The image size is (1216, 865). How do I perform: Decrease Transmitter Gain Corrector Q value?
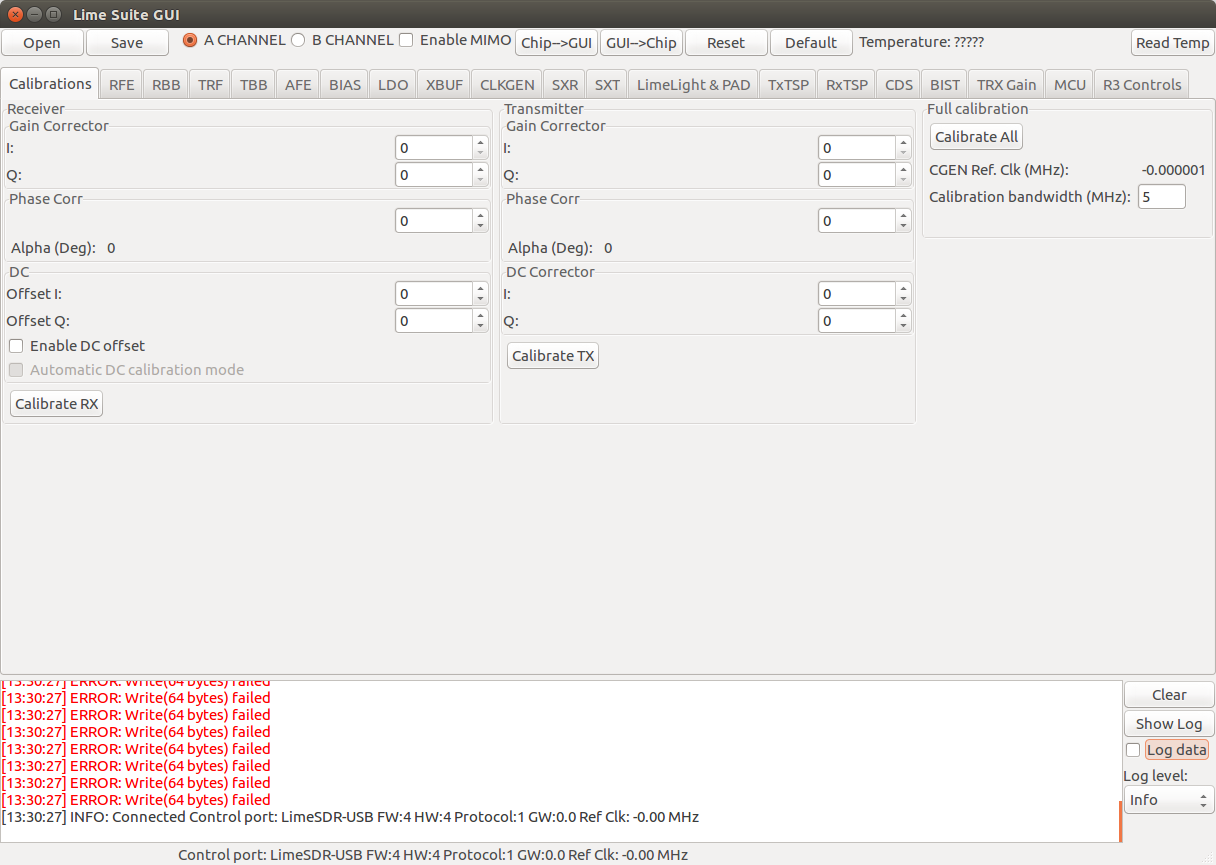click(904, 181)
